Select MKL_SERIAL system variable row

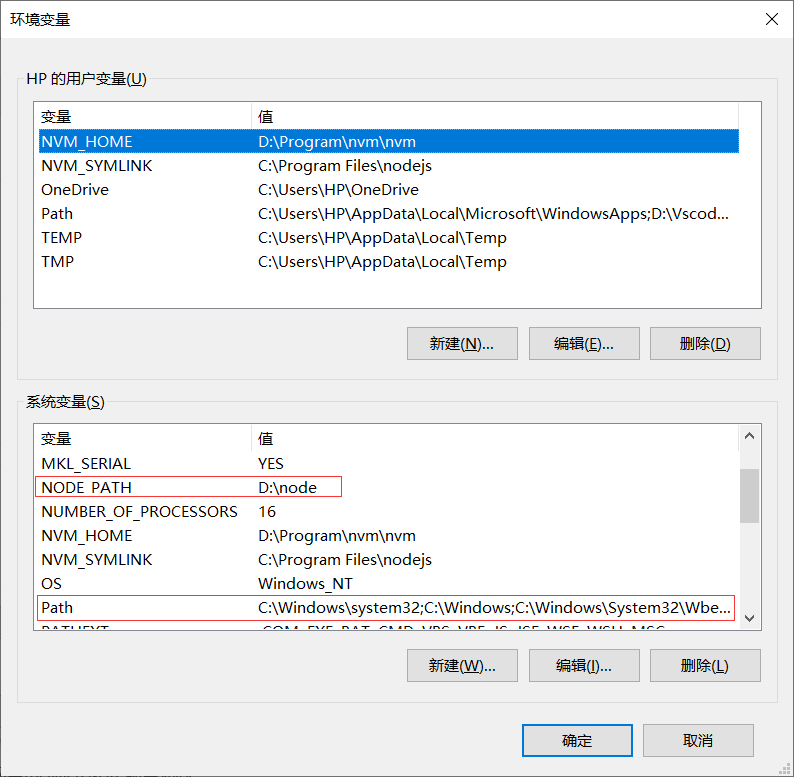(86, 464)
